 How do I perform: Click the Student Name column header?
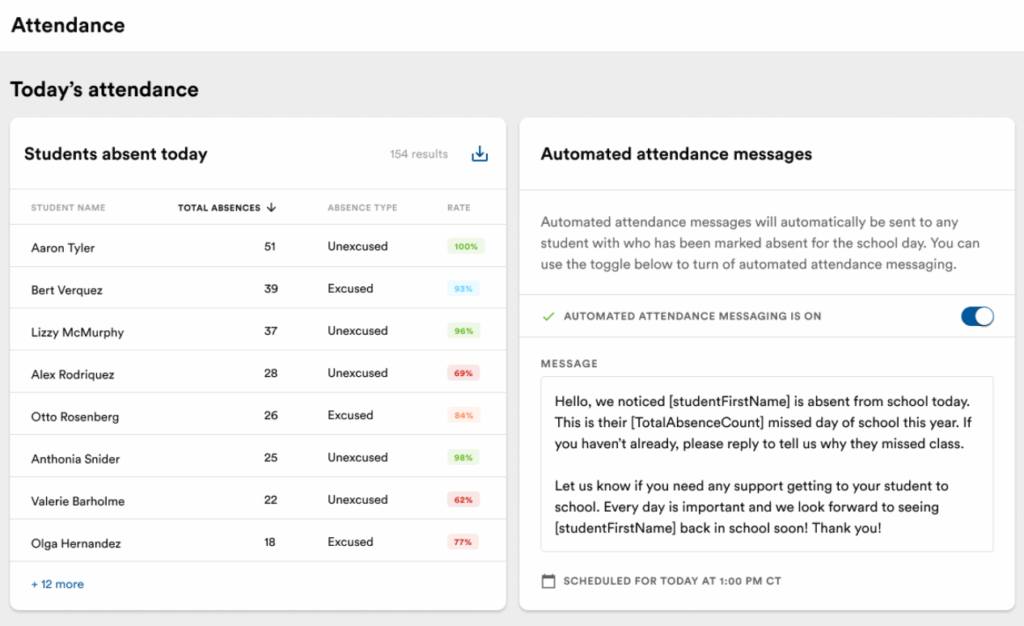point(68,208)
